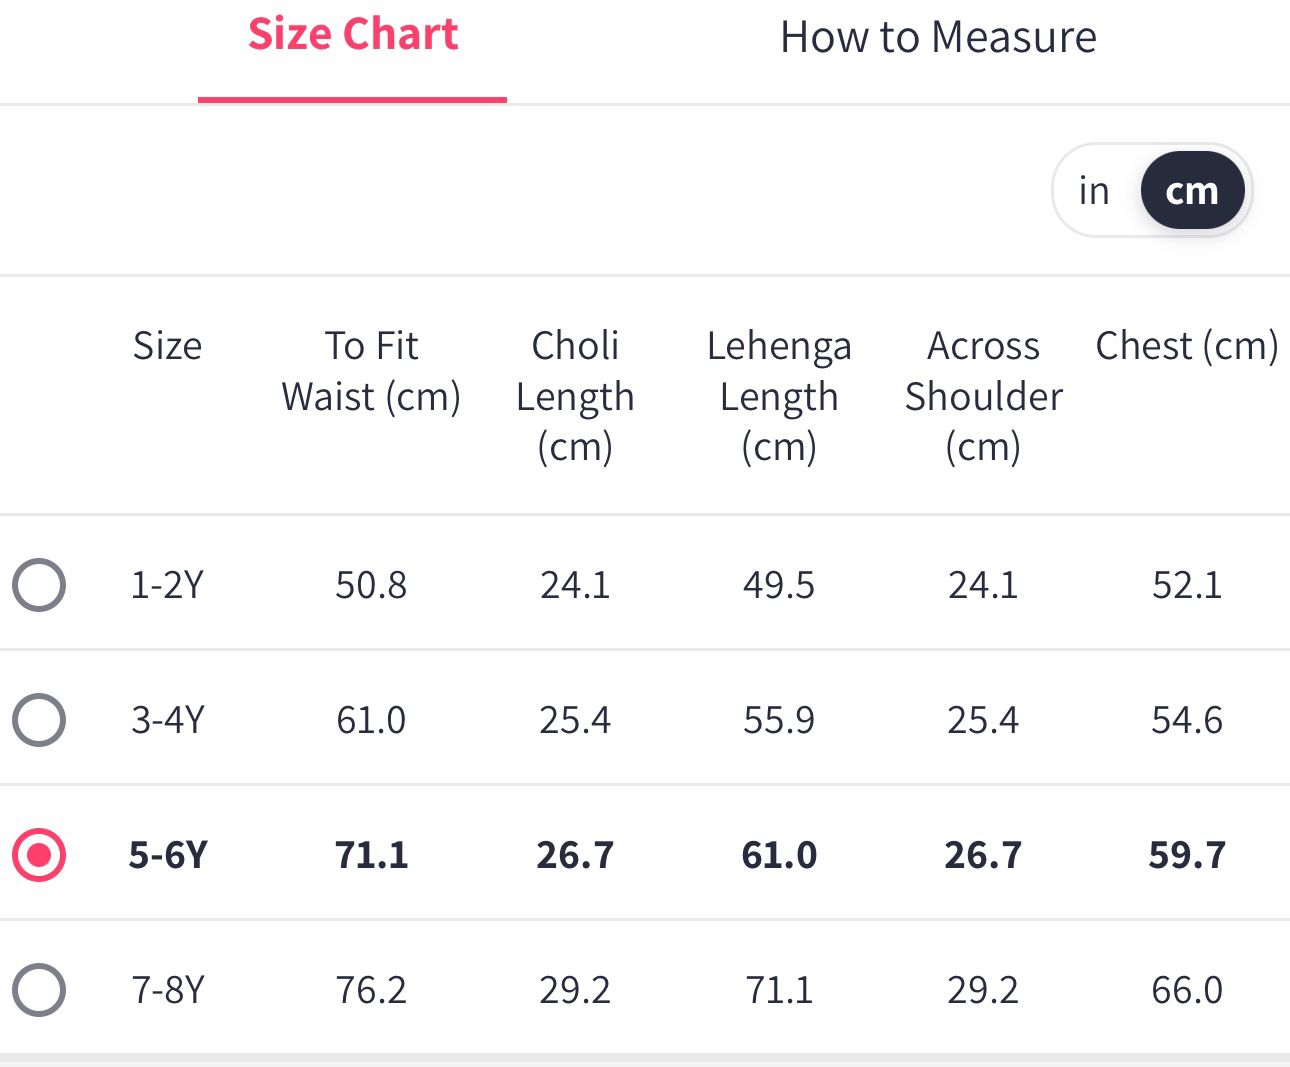The height and width of the screenshot is (1067, 1290).
Task: Click waist value 76.2 in 7-8Y row
Action: point(371,990)
